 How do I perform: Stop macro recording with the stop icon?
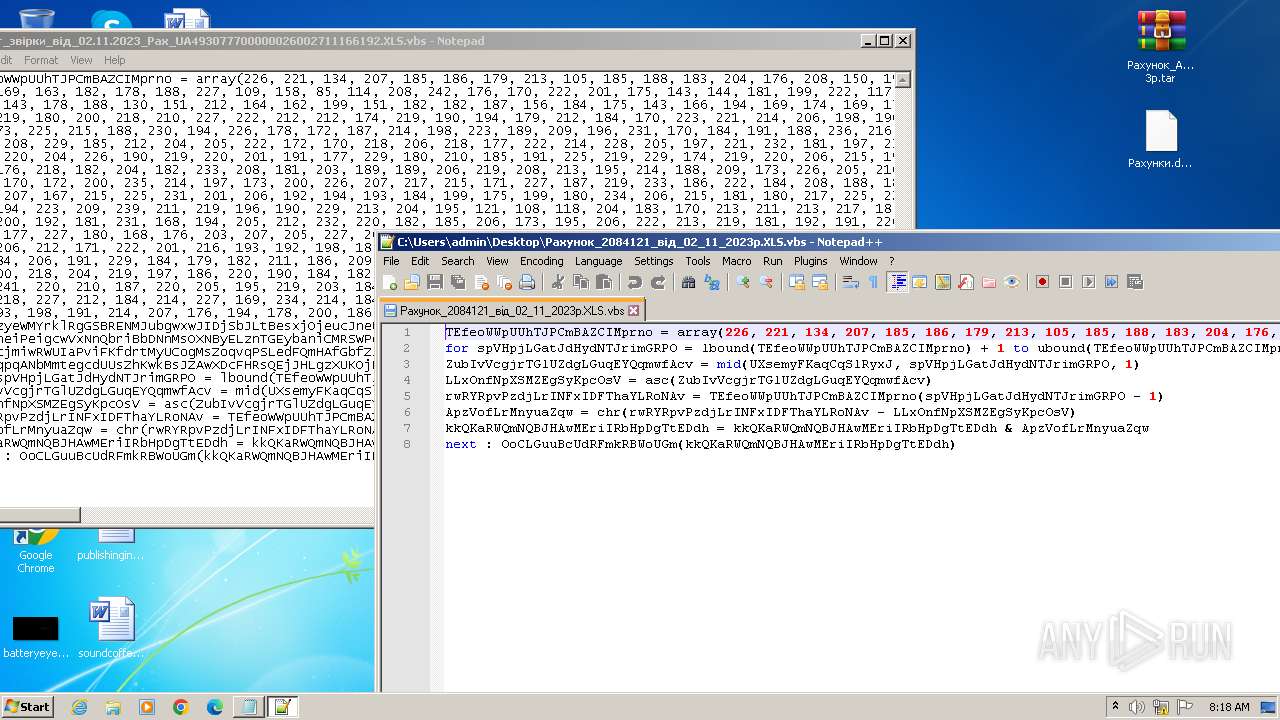tap(1065, 282)
